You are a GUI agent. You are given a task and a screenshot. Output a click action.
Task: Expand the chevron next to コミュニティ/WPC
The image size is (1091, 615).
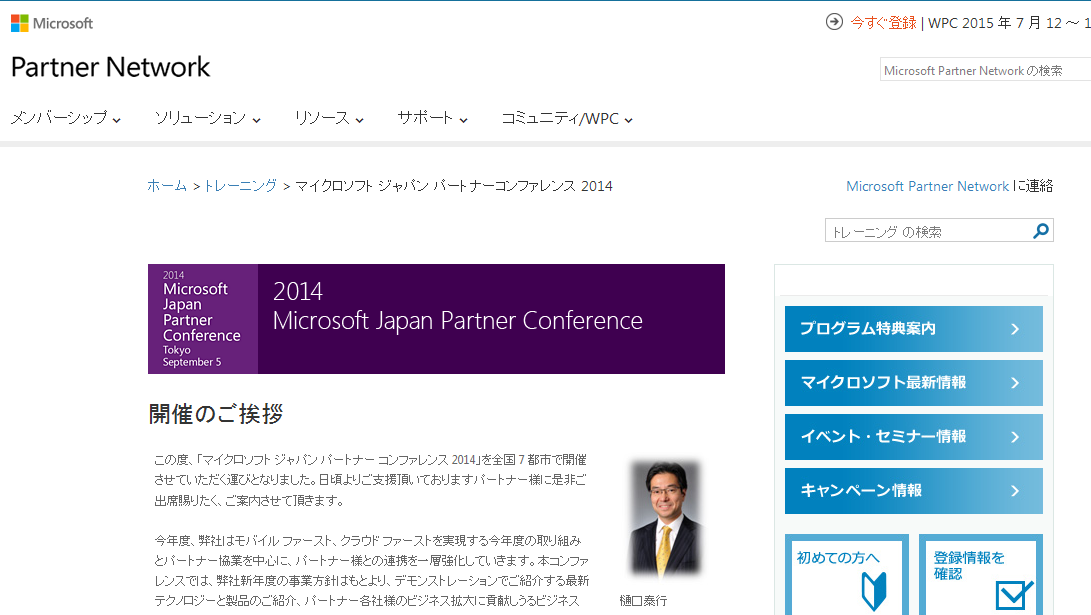(628, 120)
